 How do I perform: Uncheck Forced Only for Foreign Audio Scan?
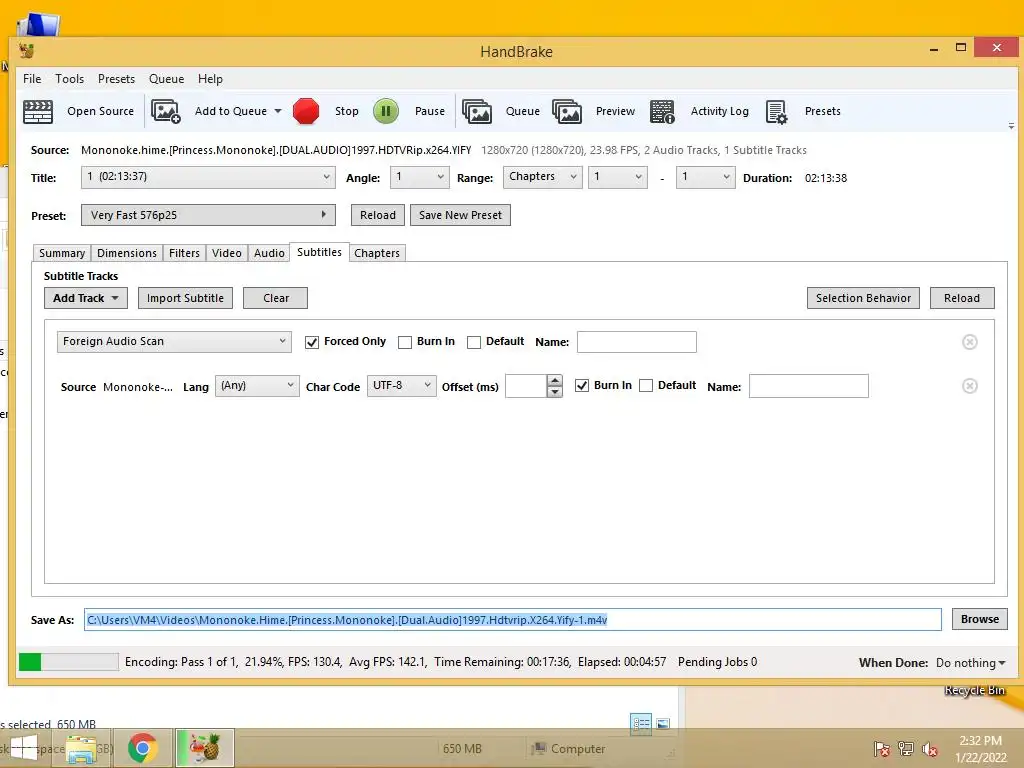pos(312,342)
